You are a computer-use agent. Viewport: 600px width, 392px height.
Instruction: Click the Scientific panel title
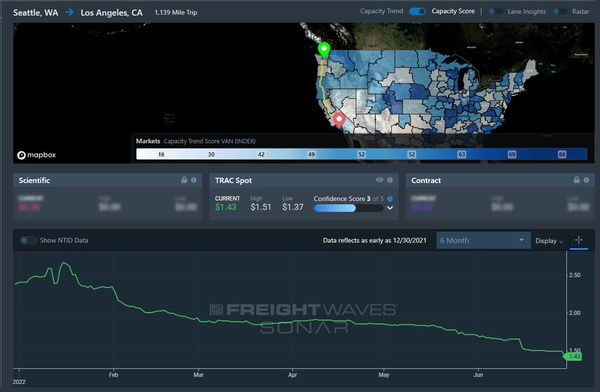(34, 180)
